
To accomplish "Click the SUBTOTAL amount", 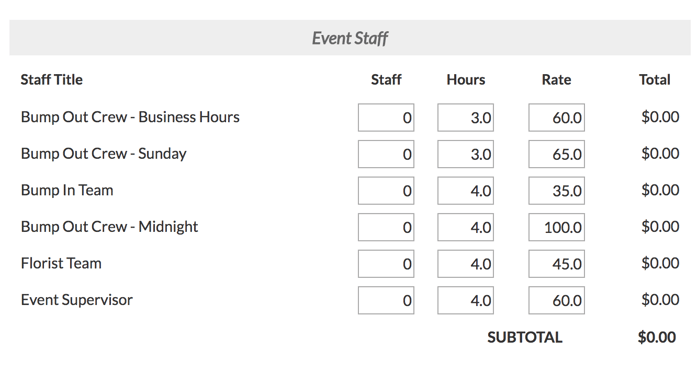I will (657, 337).
